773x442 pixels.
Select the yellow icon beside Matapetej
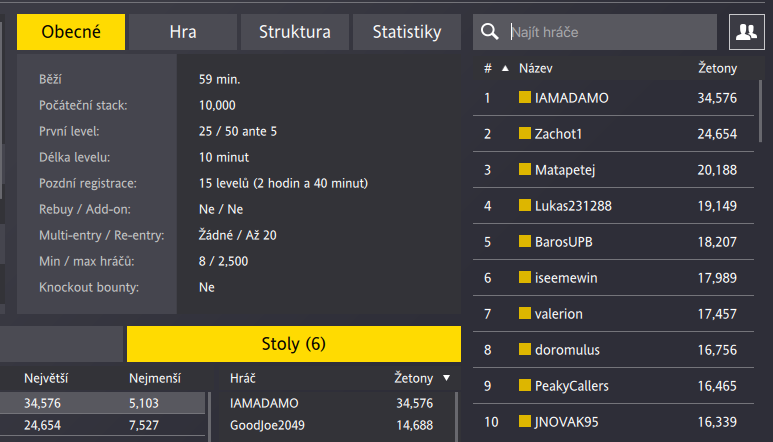point(525,170)
